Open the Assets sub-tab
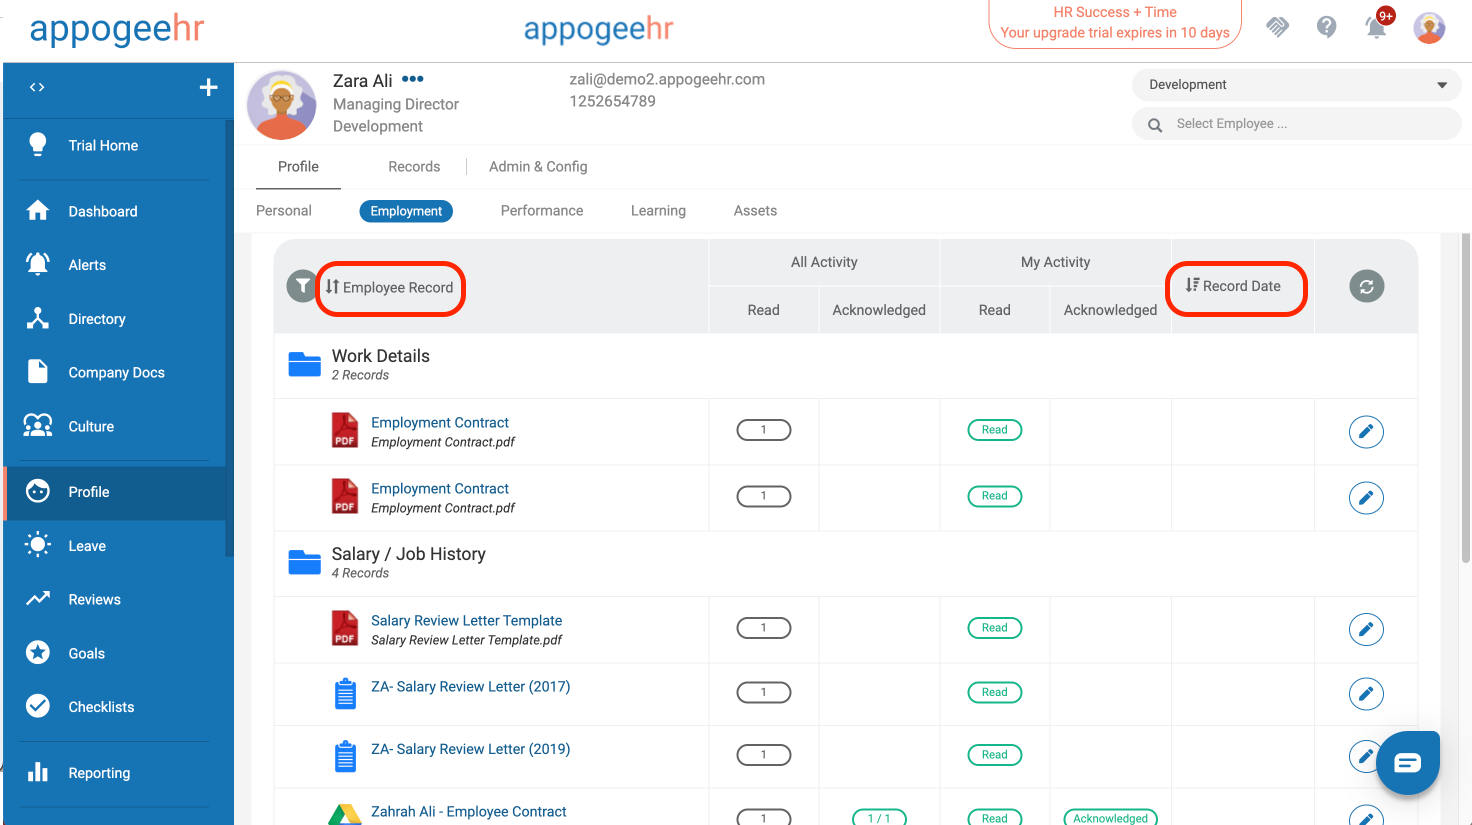 [755, 211]
